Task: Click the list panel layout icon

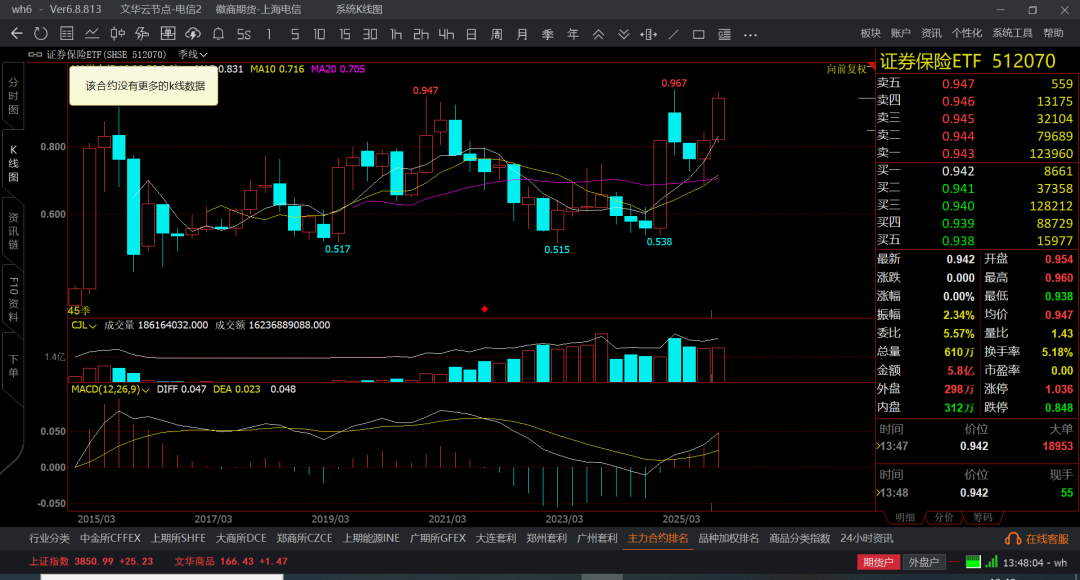Action: tap(724, 34)
